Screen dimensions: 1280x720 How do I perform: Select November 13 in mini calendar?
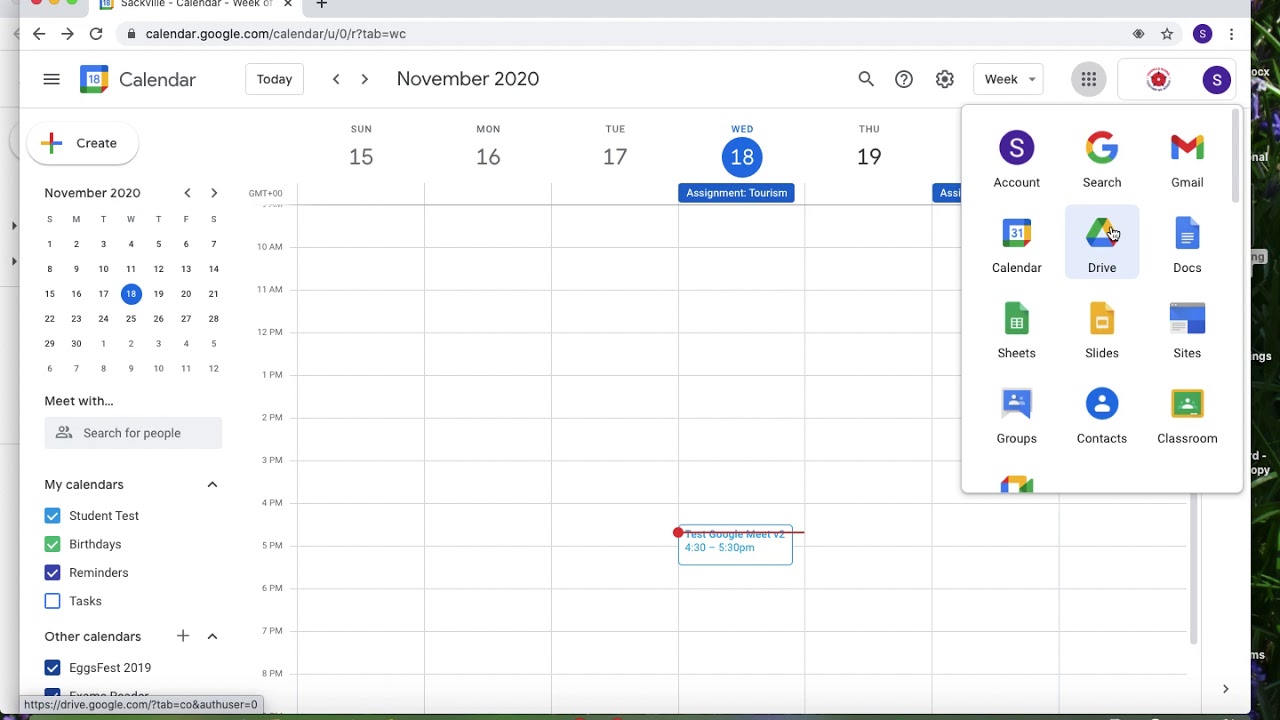(186, 269)
